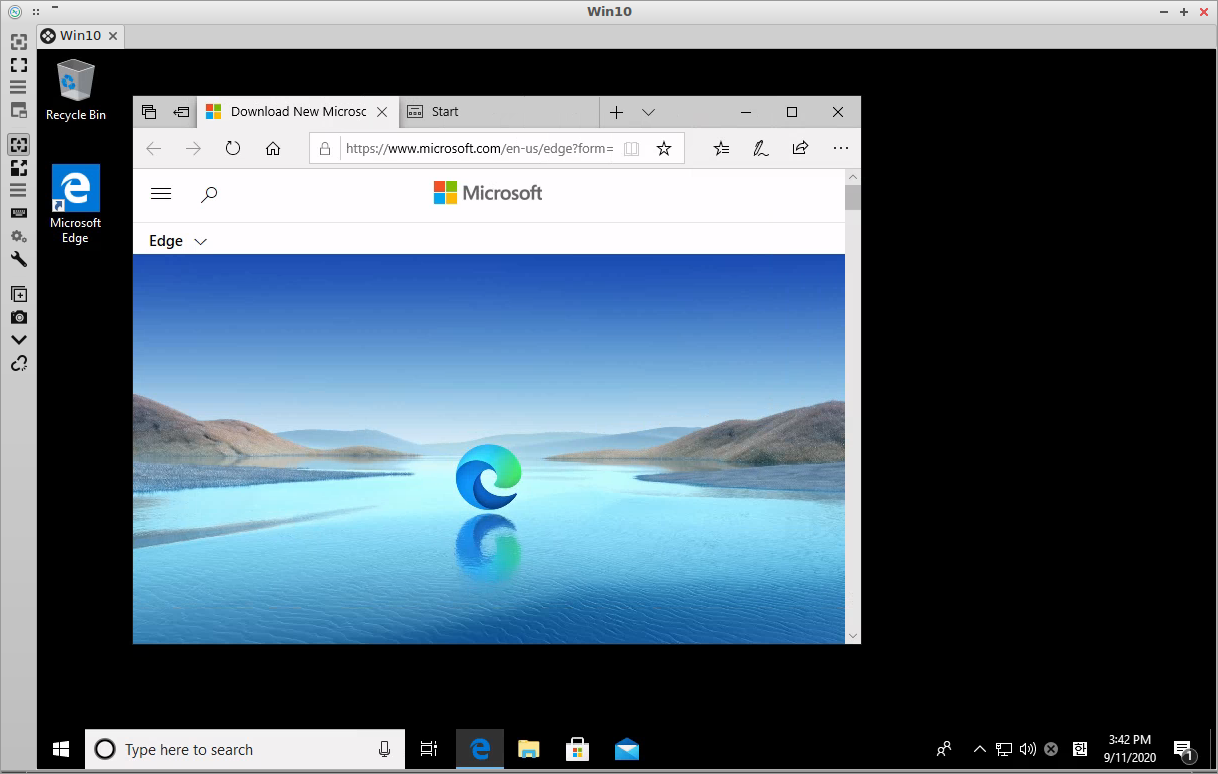
Task: Click the volume speaker tray icon
Action: click(x=1027, y=749)
